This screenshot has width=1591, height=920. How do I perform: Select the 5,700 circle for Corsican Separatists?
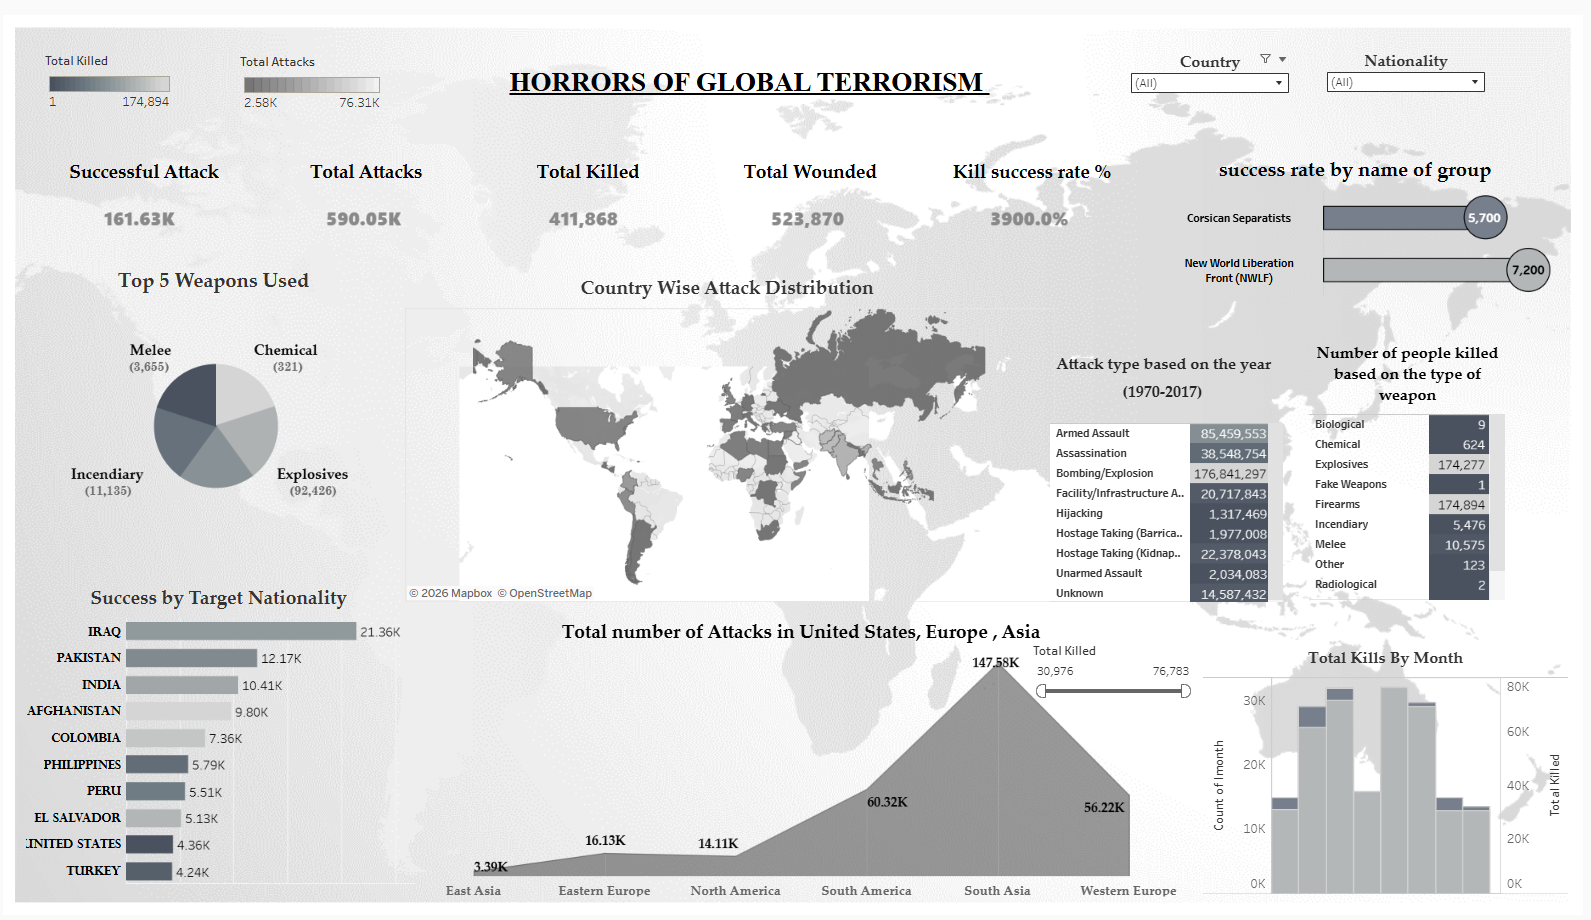click(x=1485, y=218)
